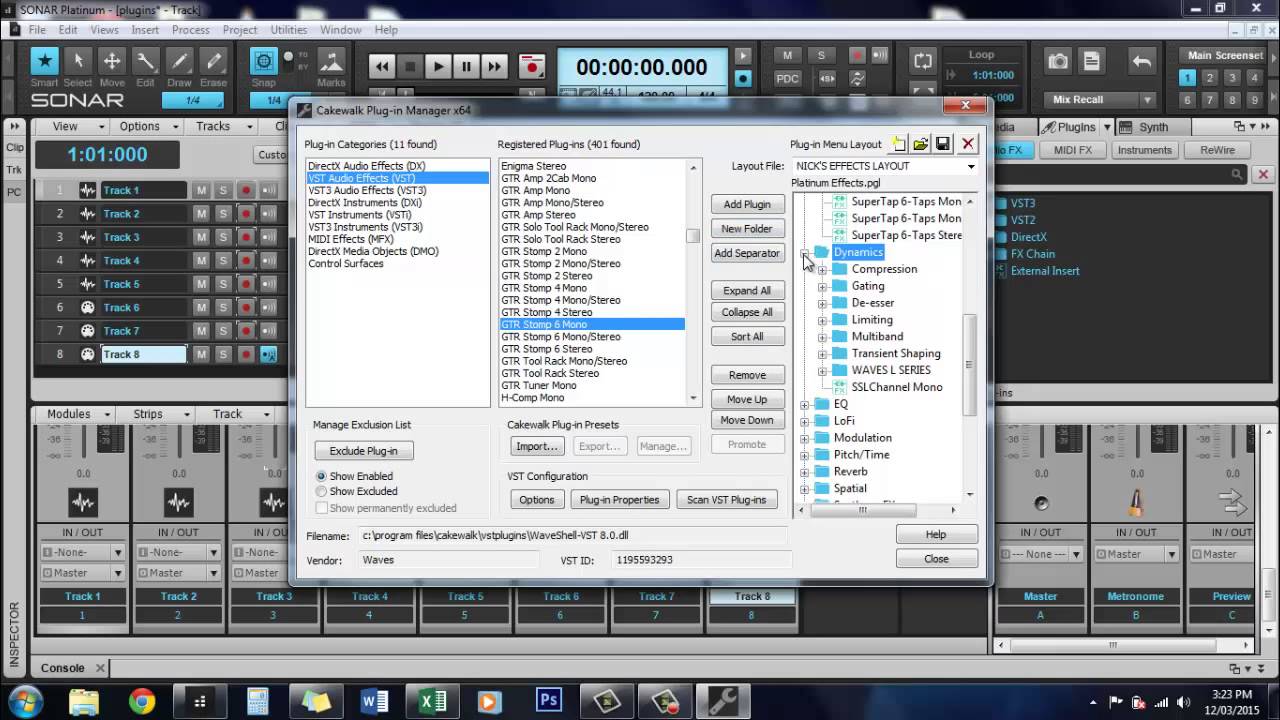Choose the Erase tool
This screenshot has height=720, width=1280.
[x=213, y=61]
